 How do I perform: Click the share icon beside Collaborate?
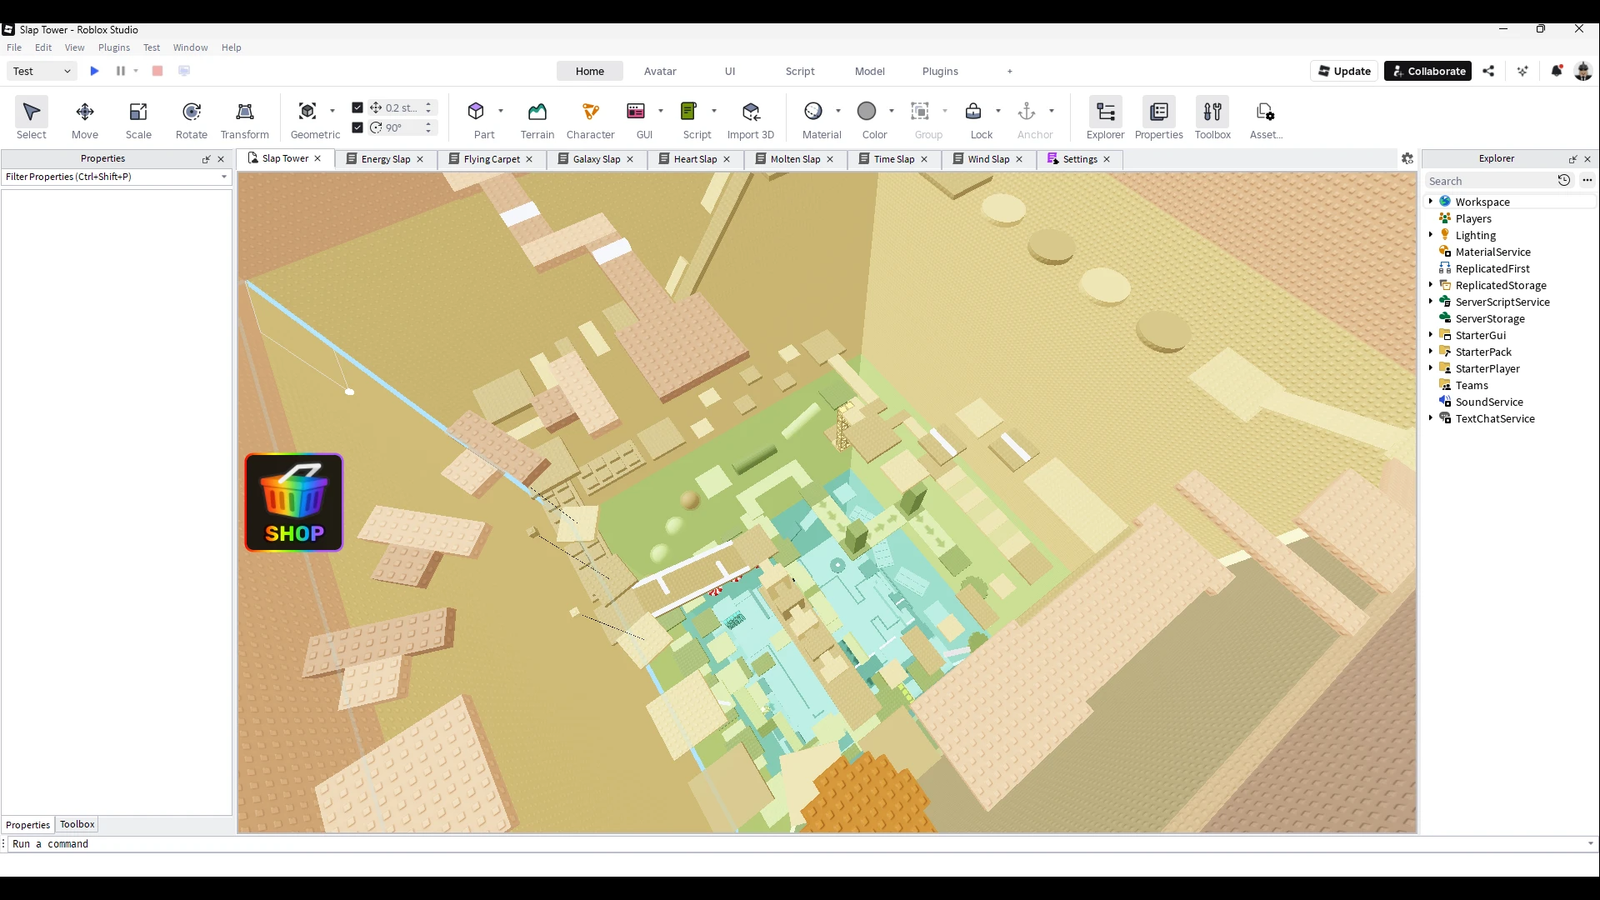point(1489,71)
